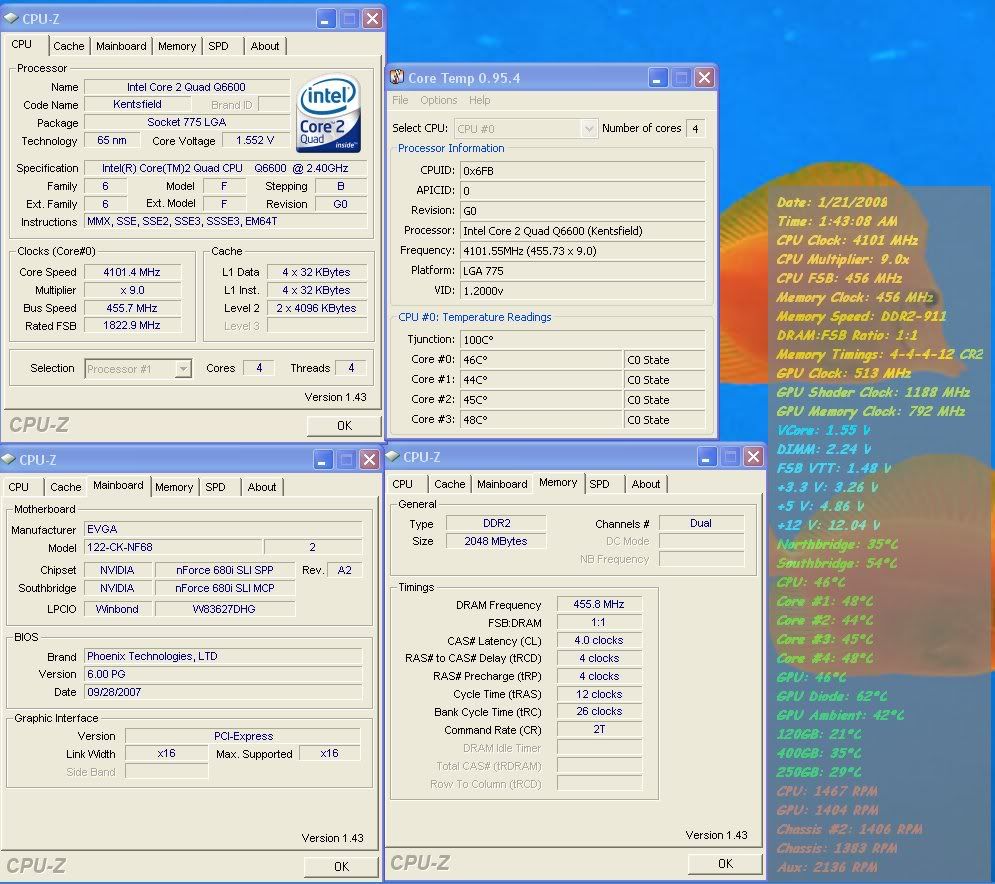Click the overlay line 'GPU Diode: 62°C'
The height and width of the screenshot is (884, 995).
click(832, 696)
